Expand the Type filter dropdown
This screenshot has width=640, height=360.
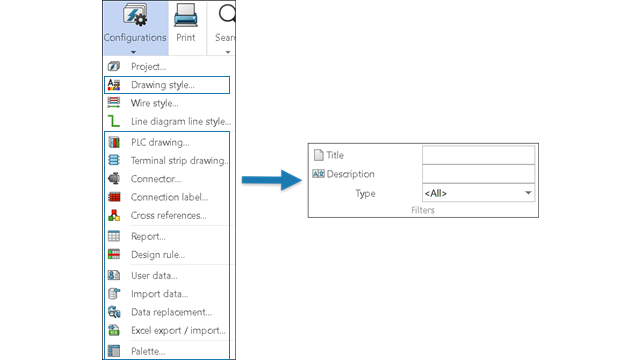pos(528,193)
